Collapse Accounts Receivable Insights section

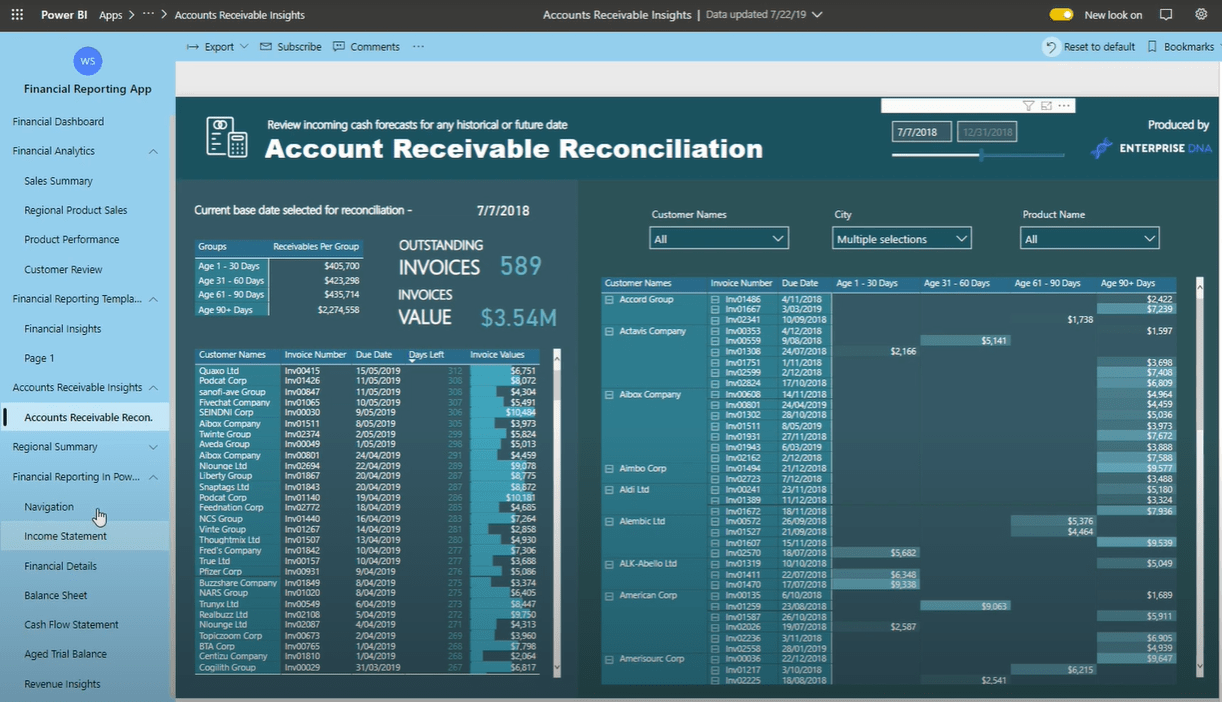(153, 388)
